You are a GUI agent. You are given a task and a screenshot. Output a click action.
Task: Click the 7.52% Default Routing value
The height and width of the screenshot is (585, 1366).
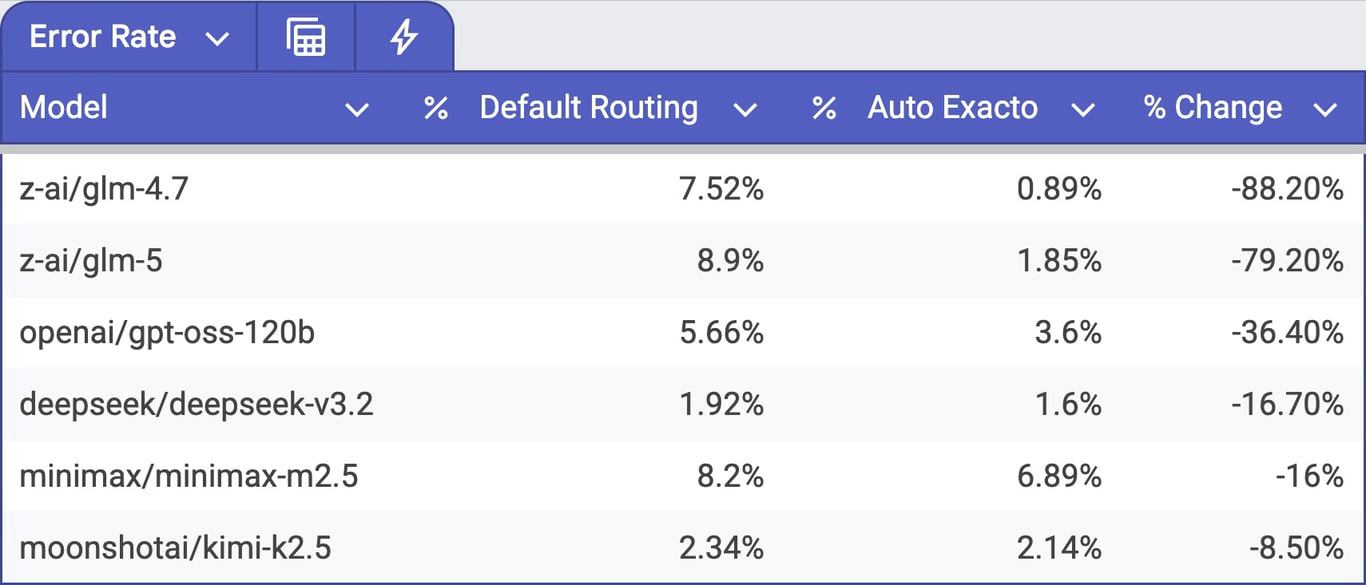pyautogui.click(x=722, y=189)
